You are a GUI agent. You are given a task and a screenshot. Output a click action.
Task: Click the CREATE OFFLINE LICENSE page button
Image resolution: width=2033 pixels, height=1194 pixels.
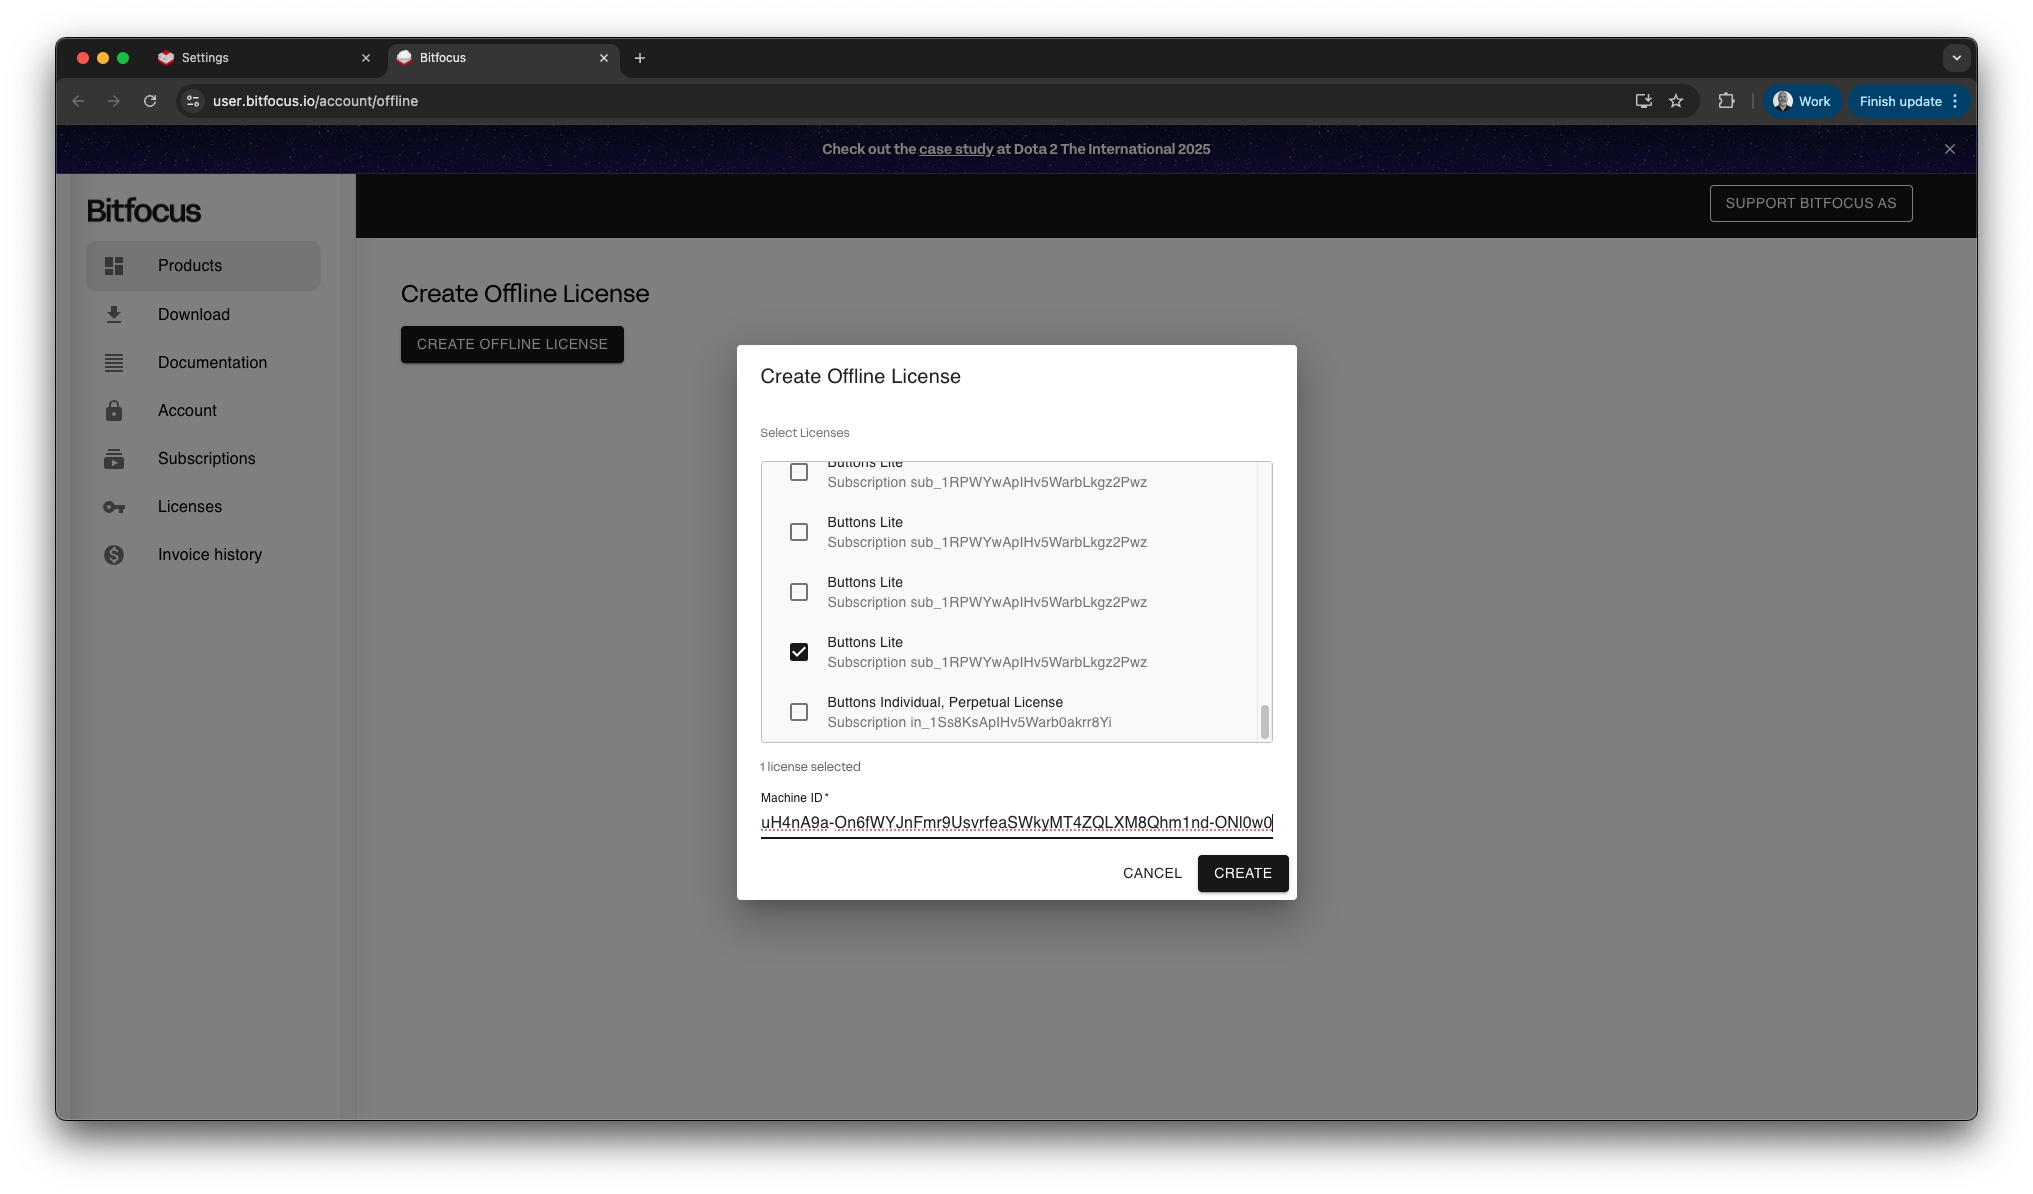pos(512,344)
